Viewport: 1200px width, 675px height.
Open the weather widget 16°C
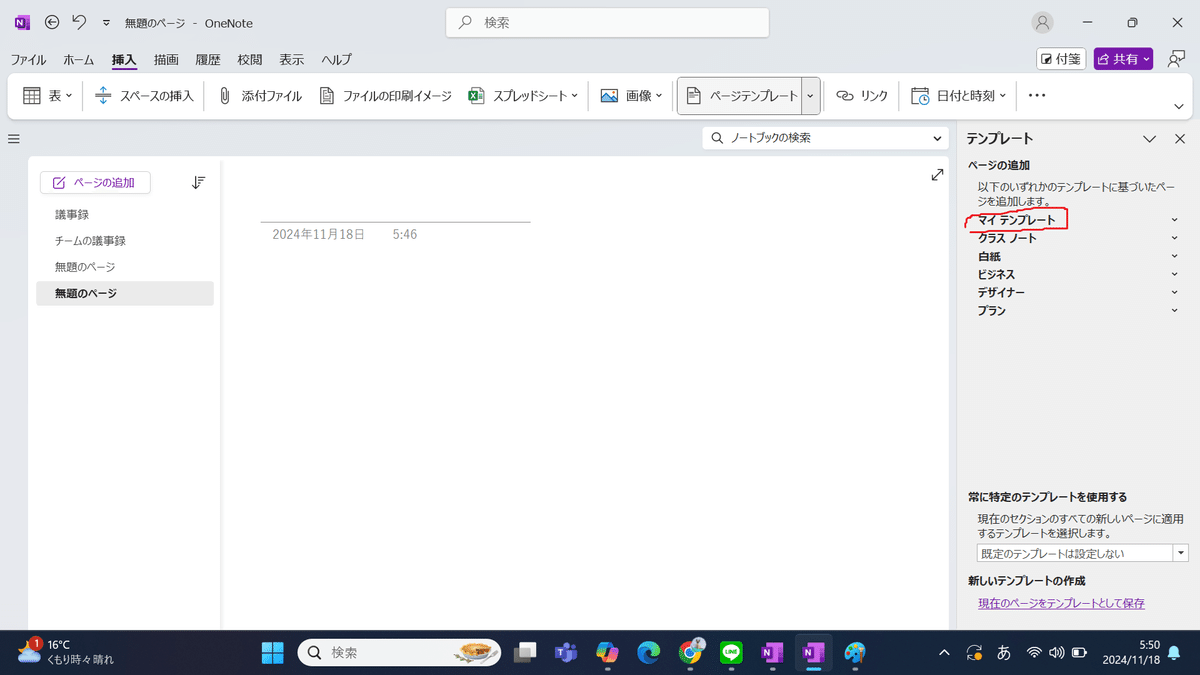65,652
